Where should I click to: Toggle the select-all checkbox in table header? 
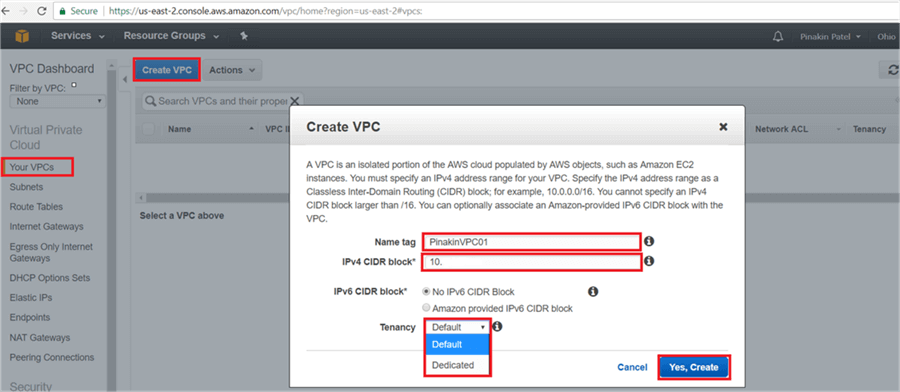coord(148,129)
